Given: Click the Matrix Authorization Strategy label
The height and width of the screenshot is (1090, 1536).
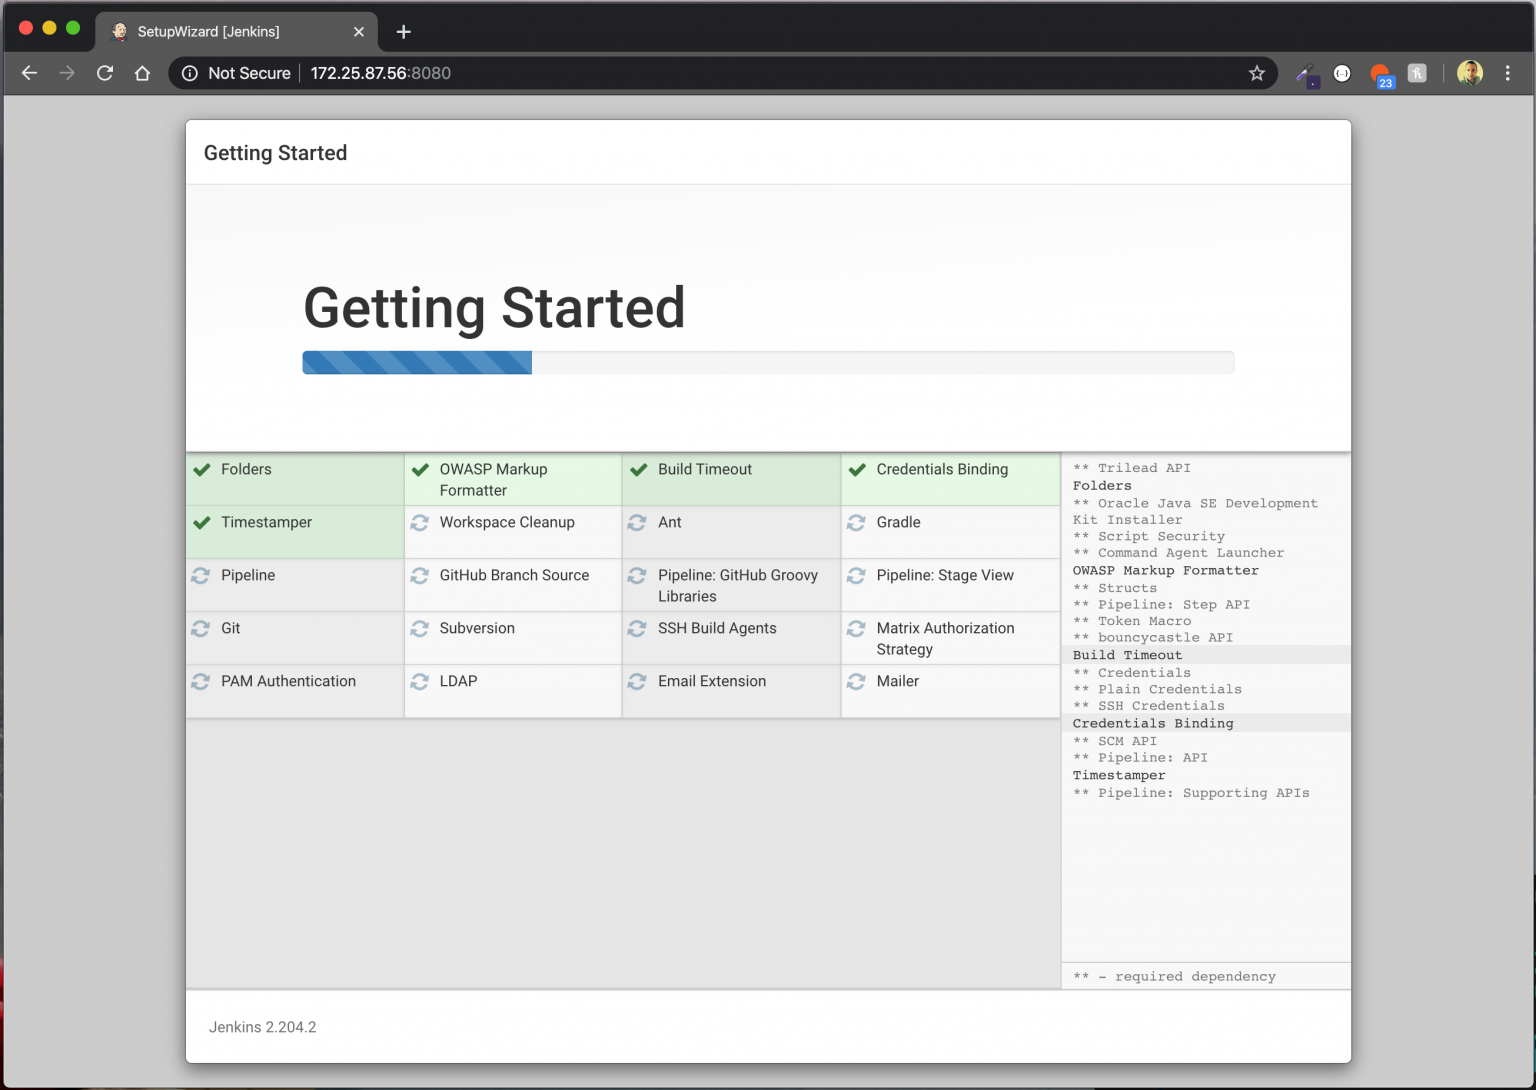Looking at the screenshot, I should click(945, 639).
